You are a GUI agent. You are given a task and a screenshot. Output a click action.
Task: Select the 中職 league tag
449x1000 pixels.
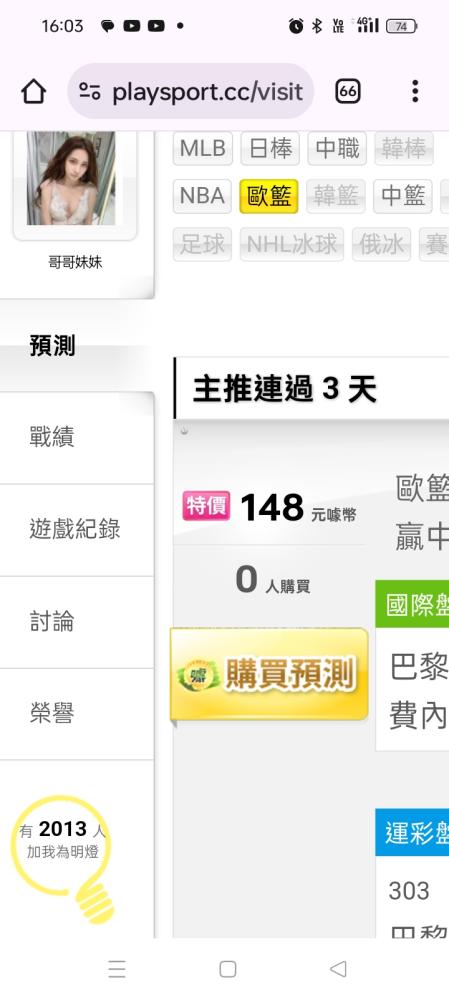337,149
